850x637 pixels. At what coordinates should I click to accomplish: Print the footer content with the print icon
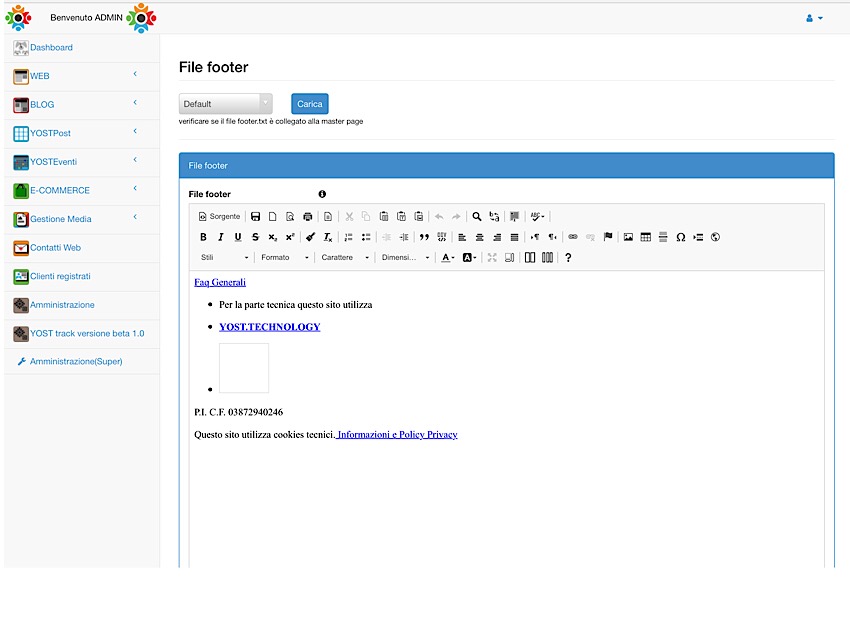coord(306,216)
